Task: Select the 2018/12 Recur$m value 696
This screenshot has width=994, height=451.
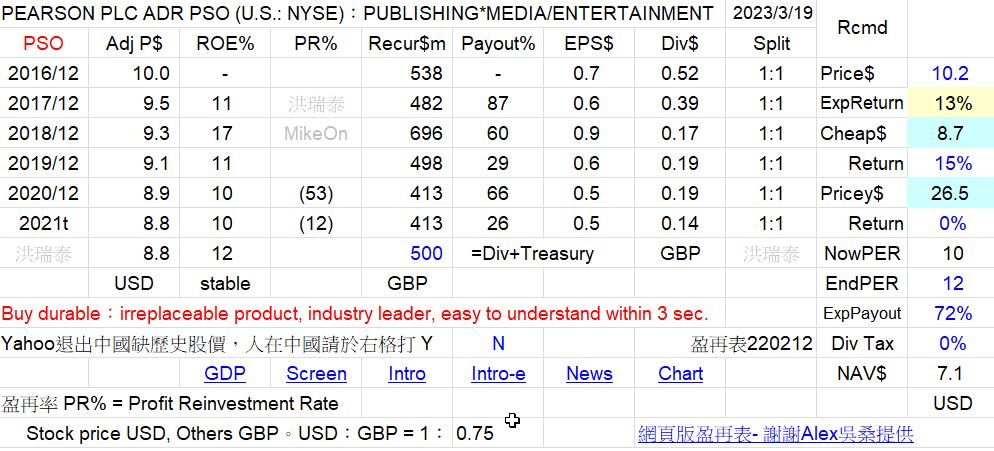Action: [x=407, y=133]
